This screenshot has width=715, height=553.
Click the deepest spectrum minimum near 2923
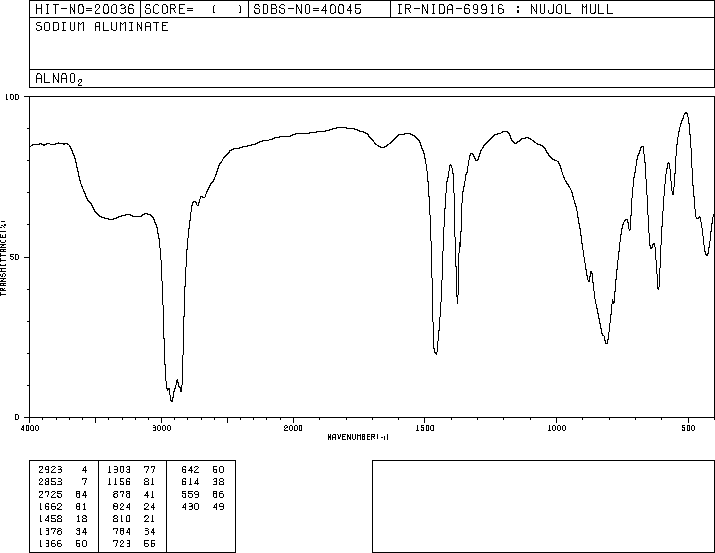point(171,401)
